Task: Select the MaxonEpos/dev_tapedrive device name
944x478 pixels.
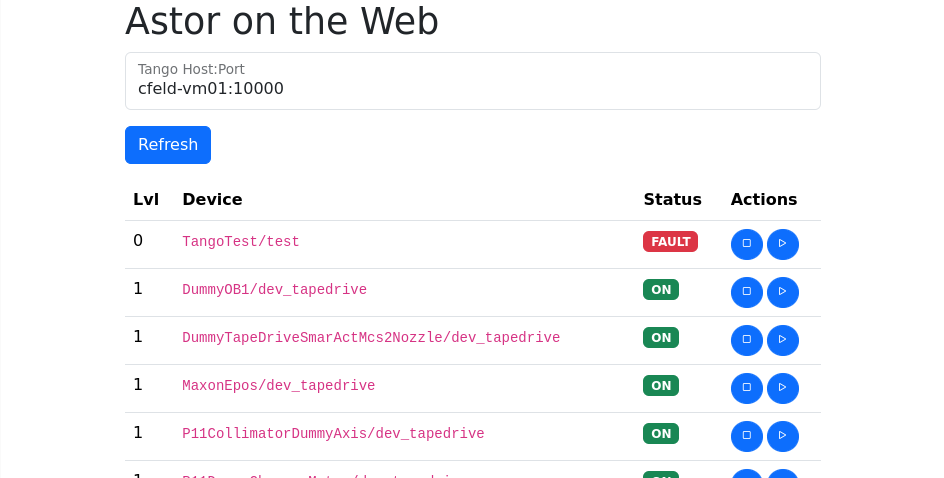Action: tap(279, 385)
